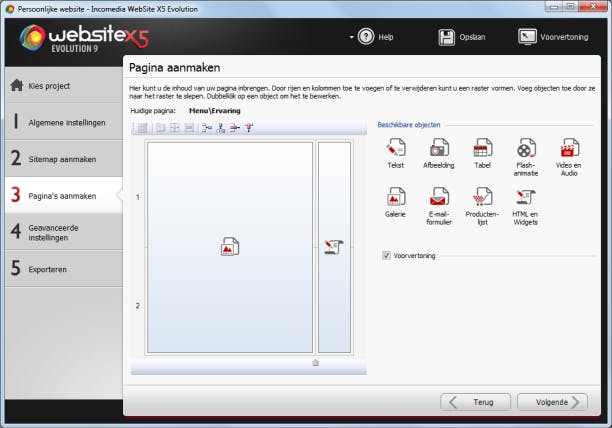Select the Tekst object
The width and height of the screenshot is (612, 428).
click(x=395, y=153)
